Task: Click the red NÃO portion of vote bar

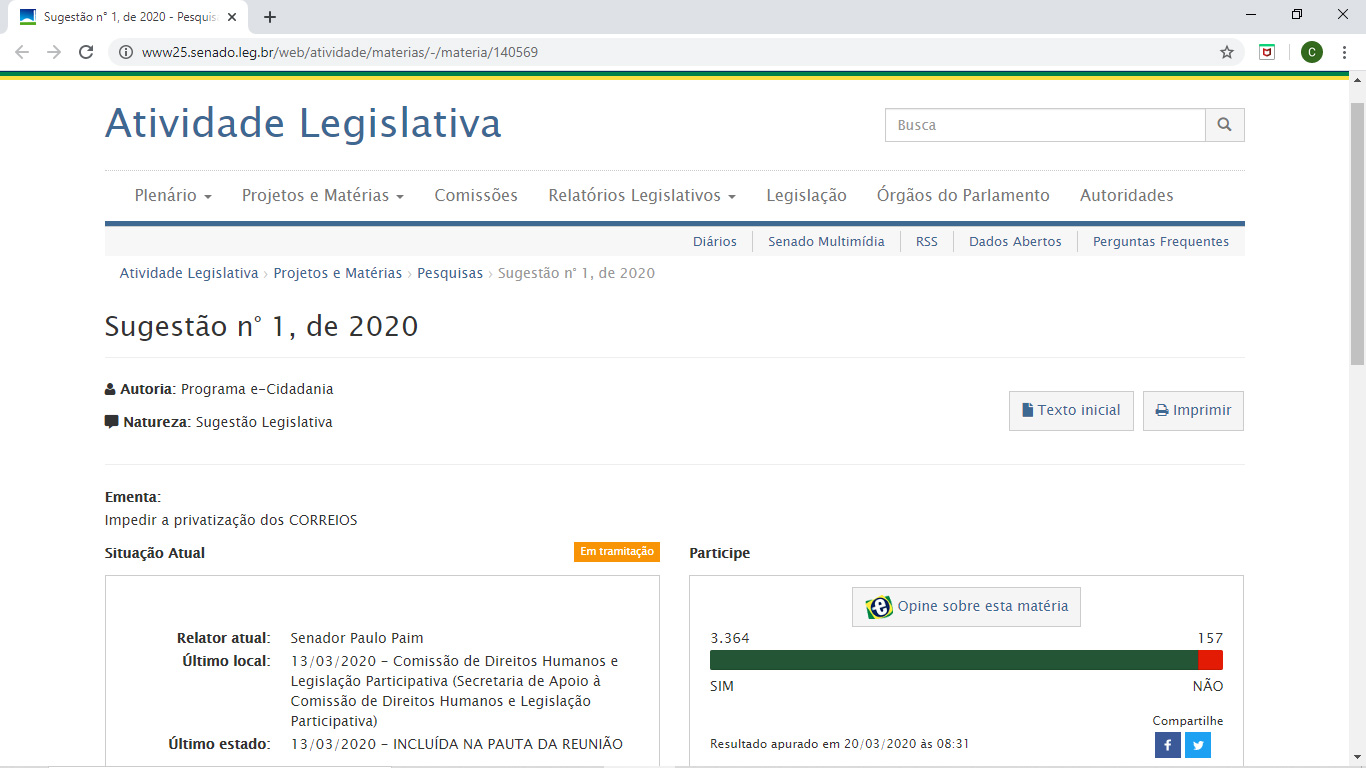Action: 1210,660
